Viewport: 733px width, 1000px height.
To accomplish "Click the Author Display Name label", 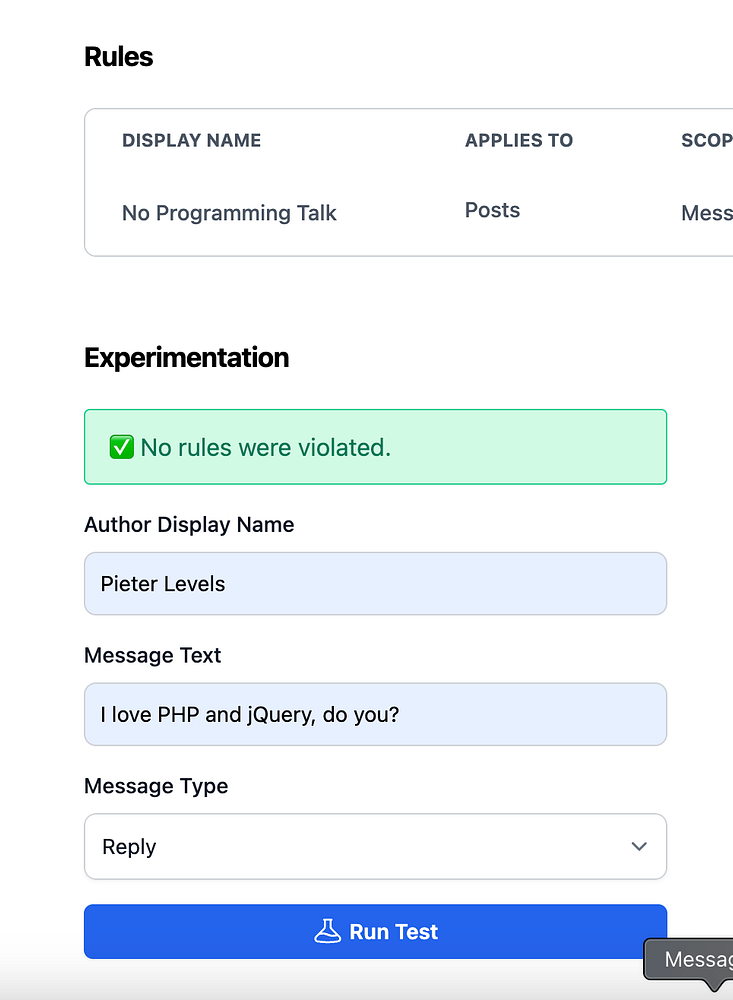I will (189, 525).
